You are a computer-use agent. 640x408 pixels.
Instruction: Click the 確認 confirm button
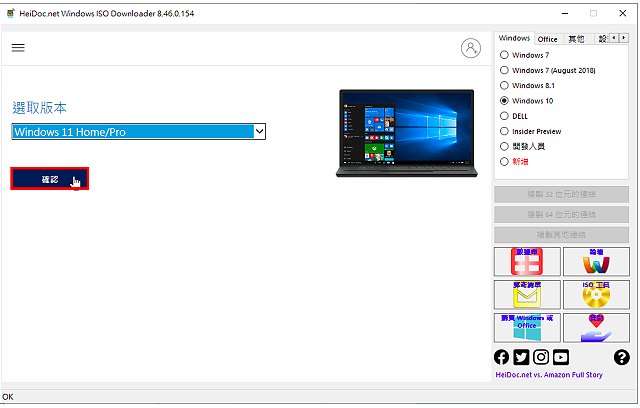pyautogui.click(x=49, y=179)
